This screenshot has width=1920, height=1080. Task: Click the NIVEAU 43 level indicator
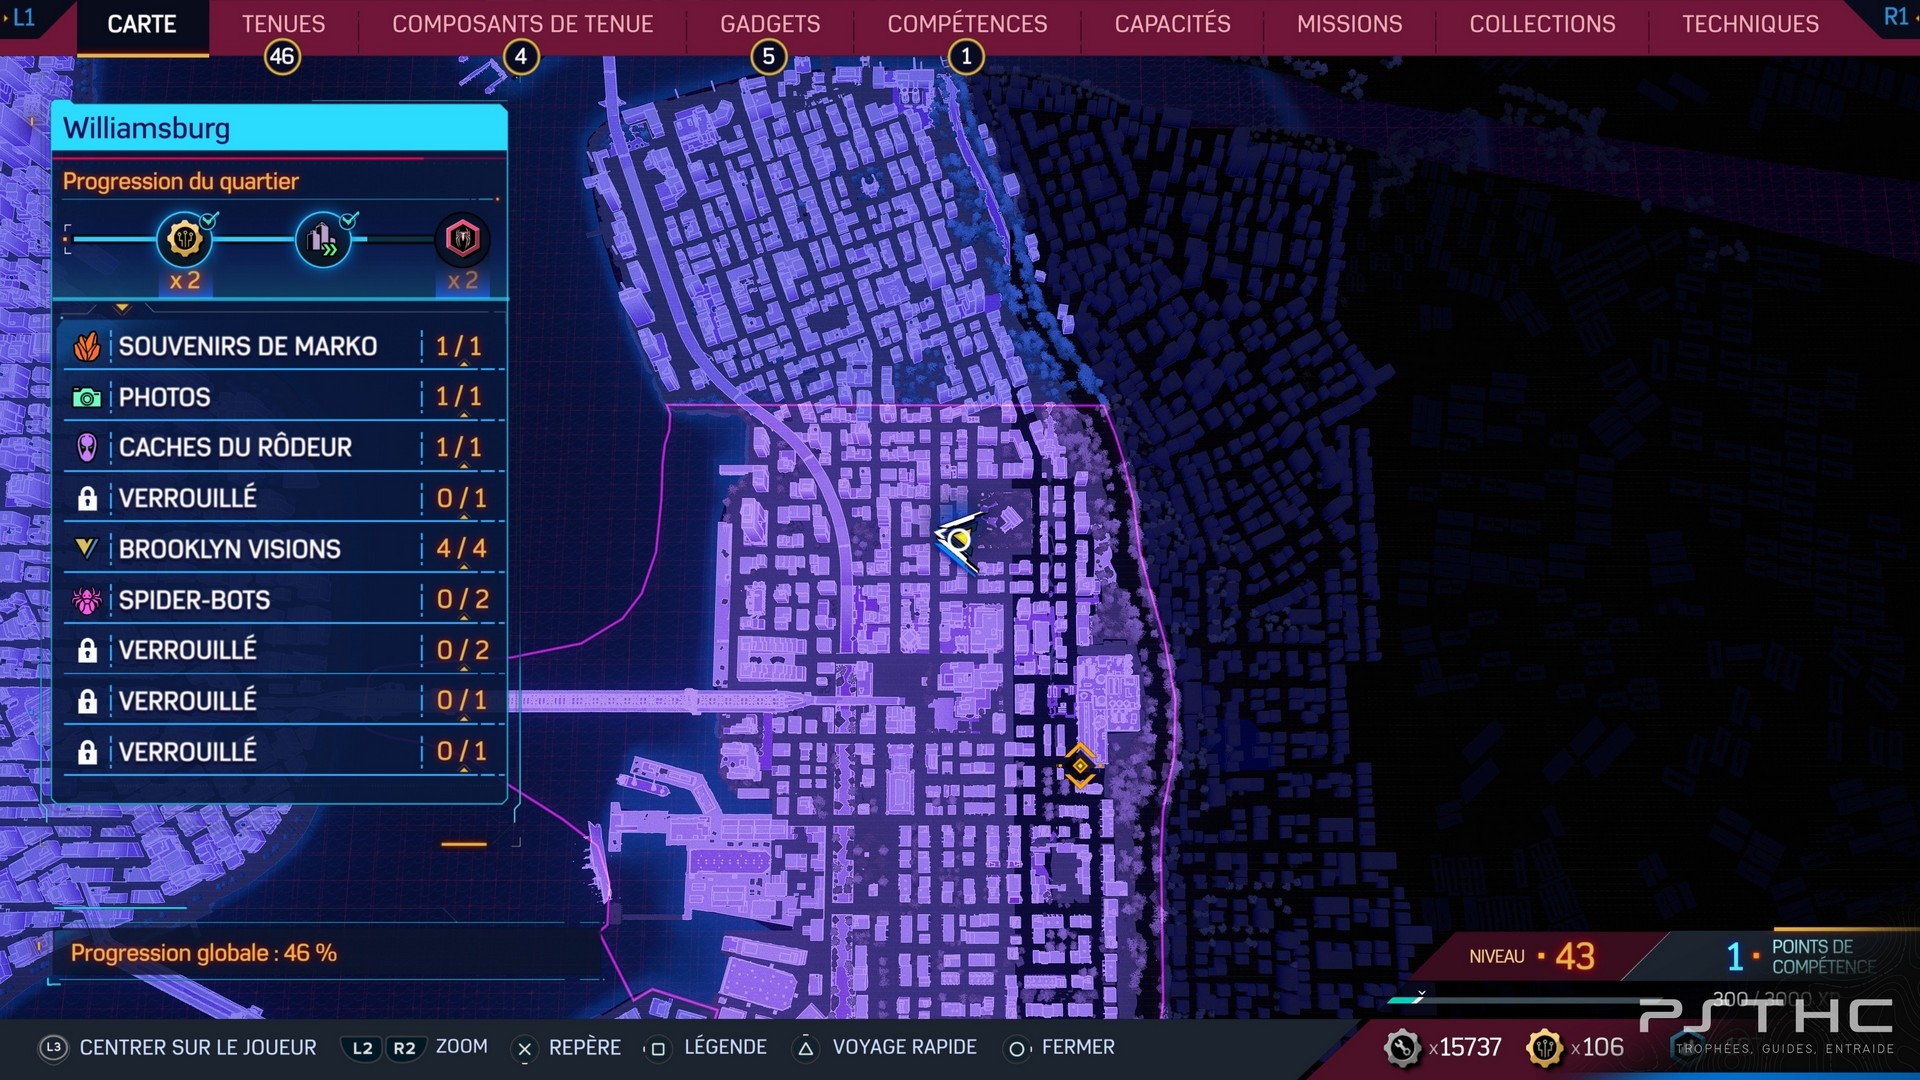pos(1532,956)
